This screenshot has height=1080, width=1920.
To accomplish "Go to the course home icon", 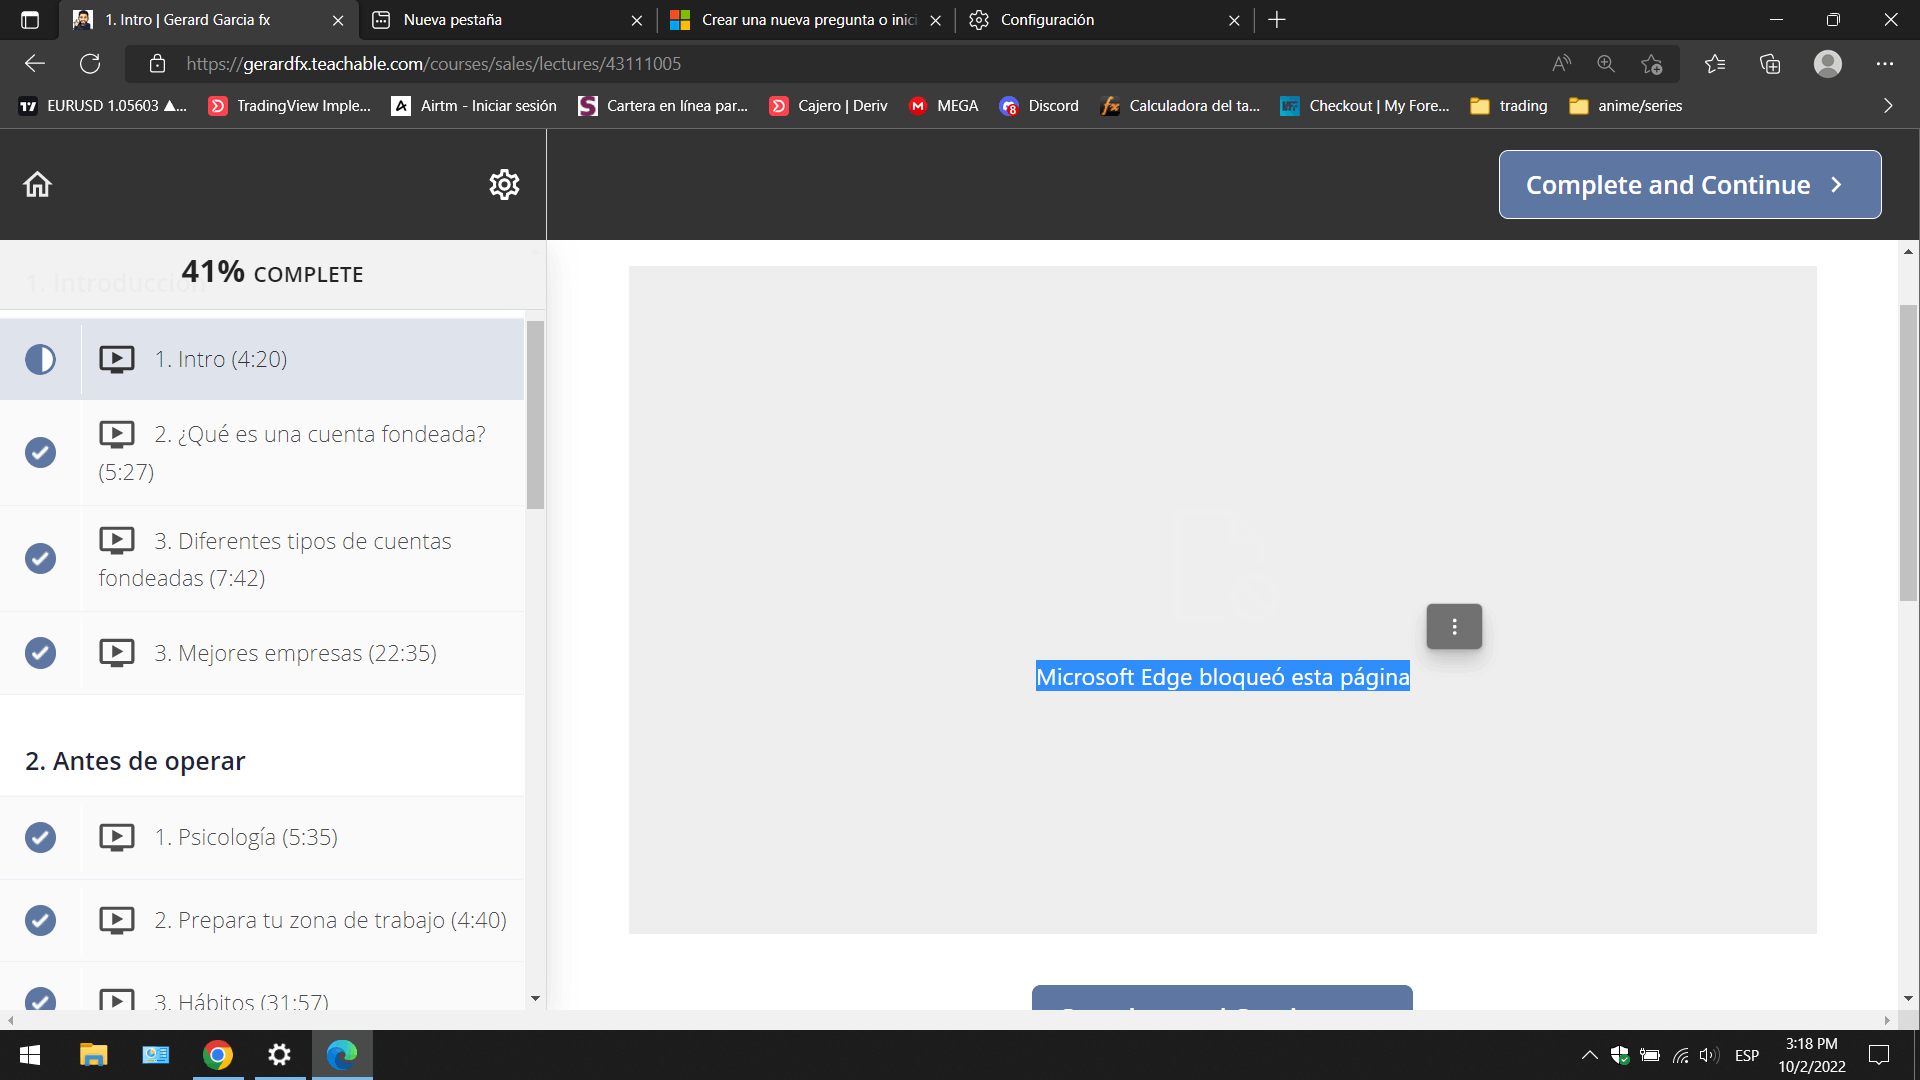I will (x=37, y=184).
